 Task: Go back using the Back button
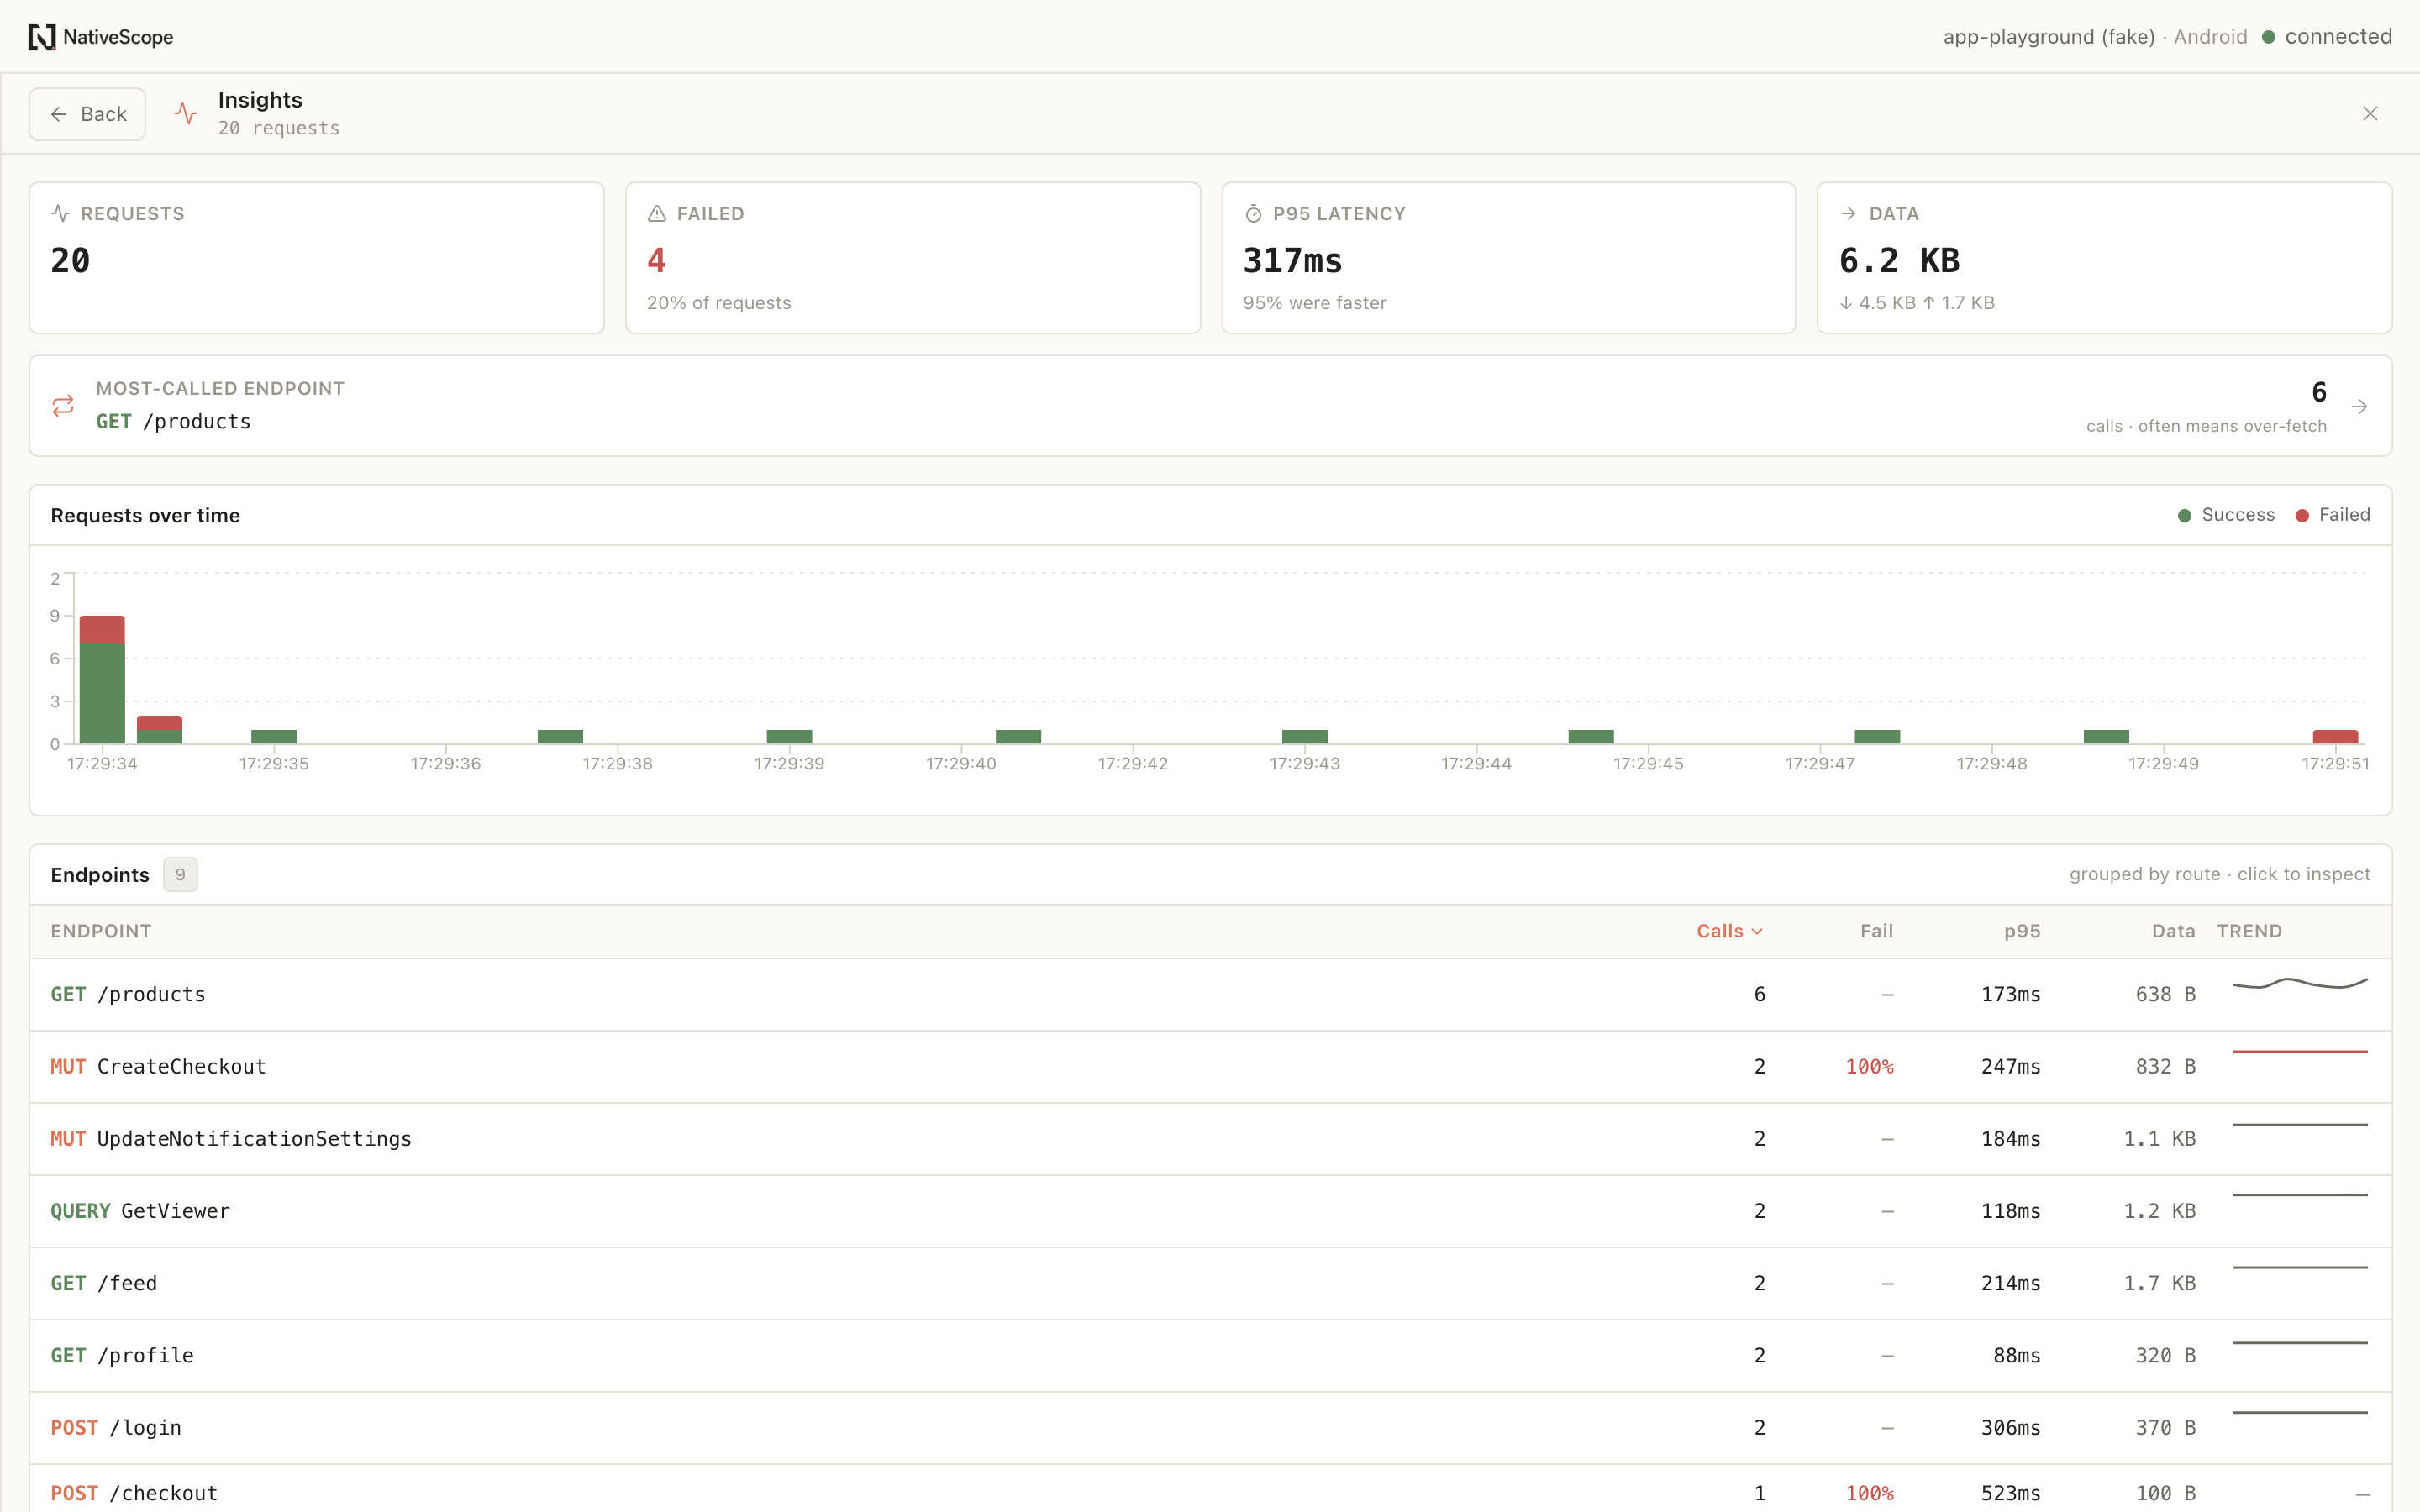pyautogui.click(x=87, y=114)
